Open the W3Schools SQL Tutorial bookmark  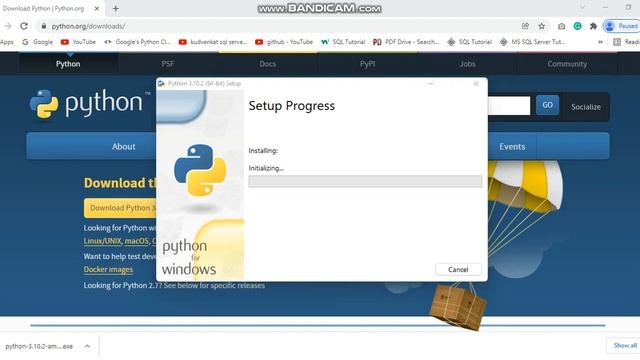tap(343, 42)
